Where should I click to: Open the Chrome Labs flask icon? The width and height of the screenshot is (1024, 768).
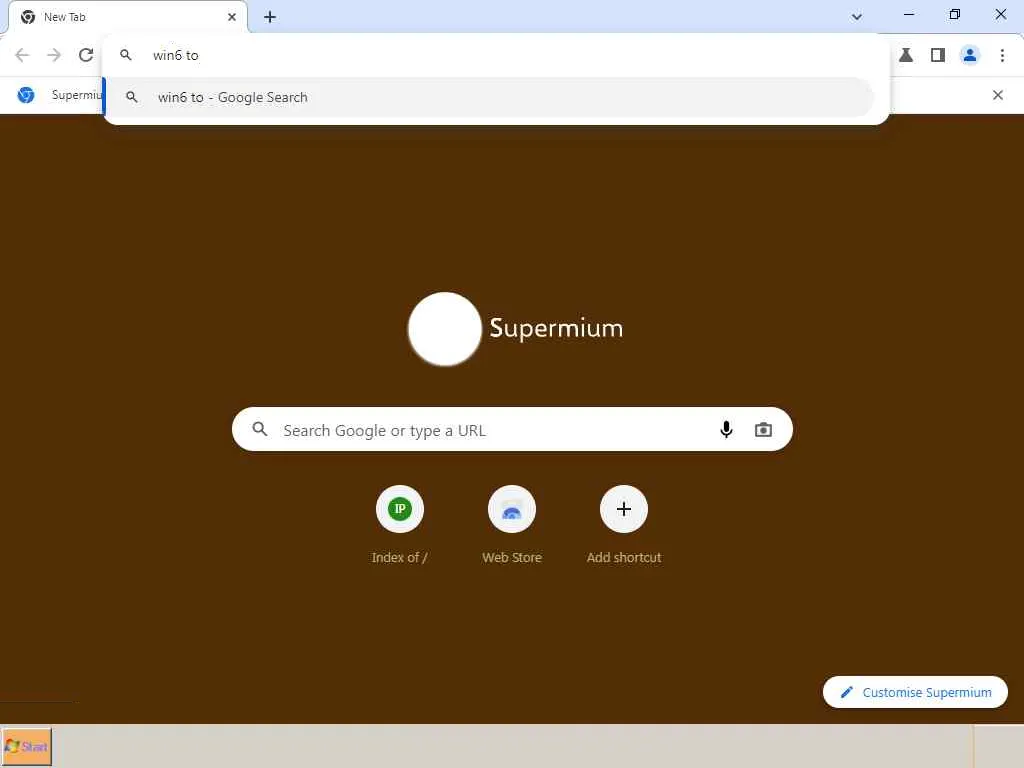point(906,56)
